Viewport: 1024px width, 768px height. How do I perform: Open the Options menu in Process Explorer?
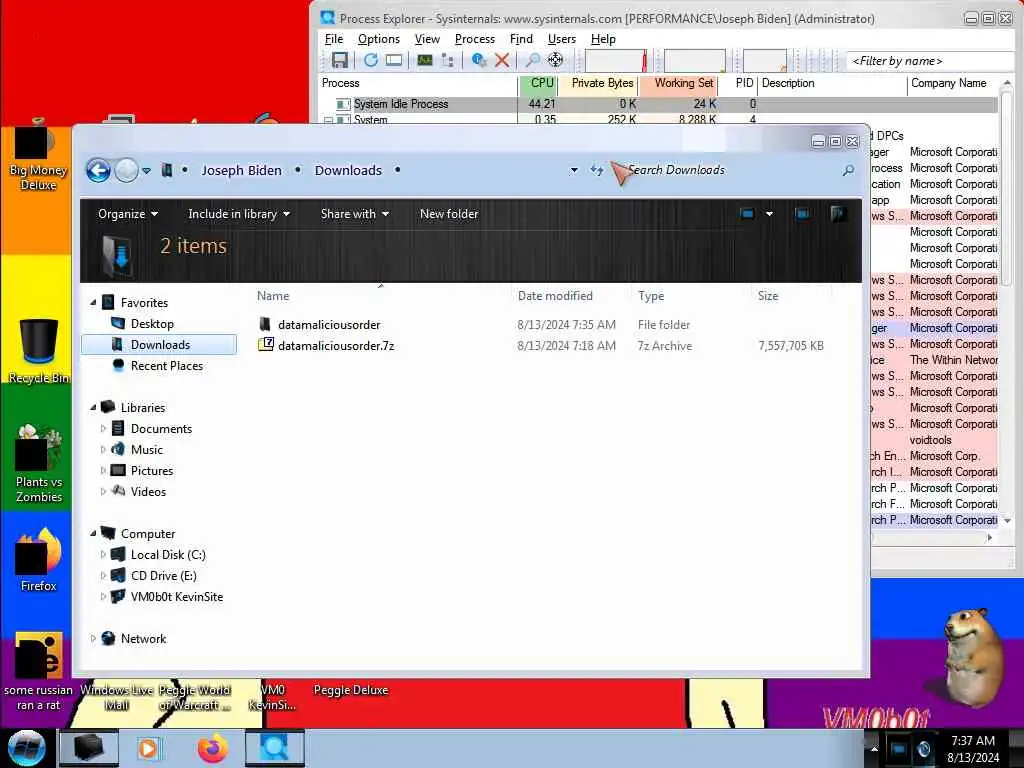(379, 39)
